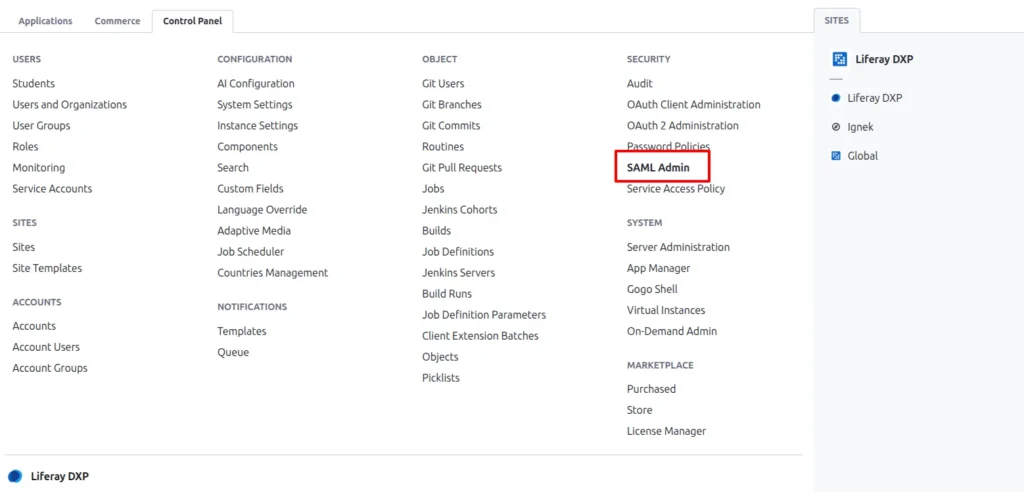Open the Commerce tab
This screenshot has width=1024, height=492.
coord(117,21)
